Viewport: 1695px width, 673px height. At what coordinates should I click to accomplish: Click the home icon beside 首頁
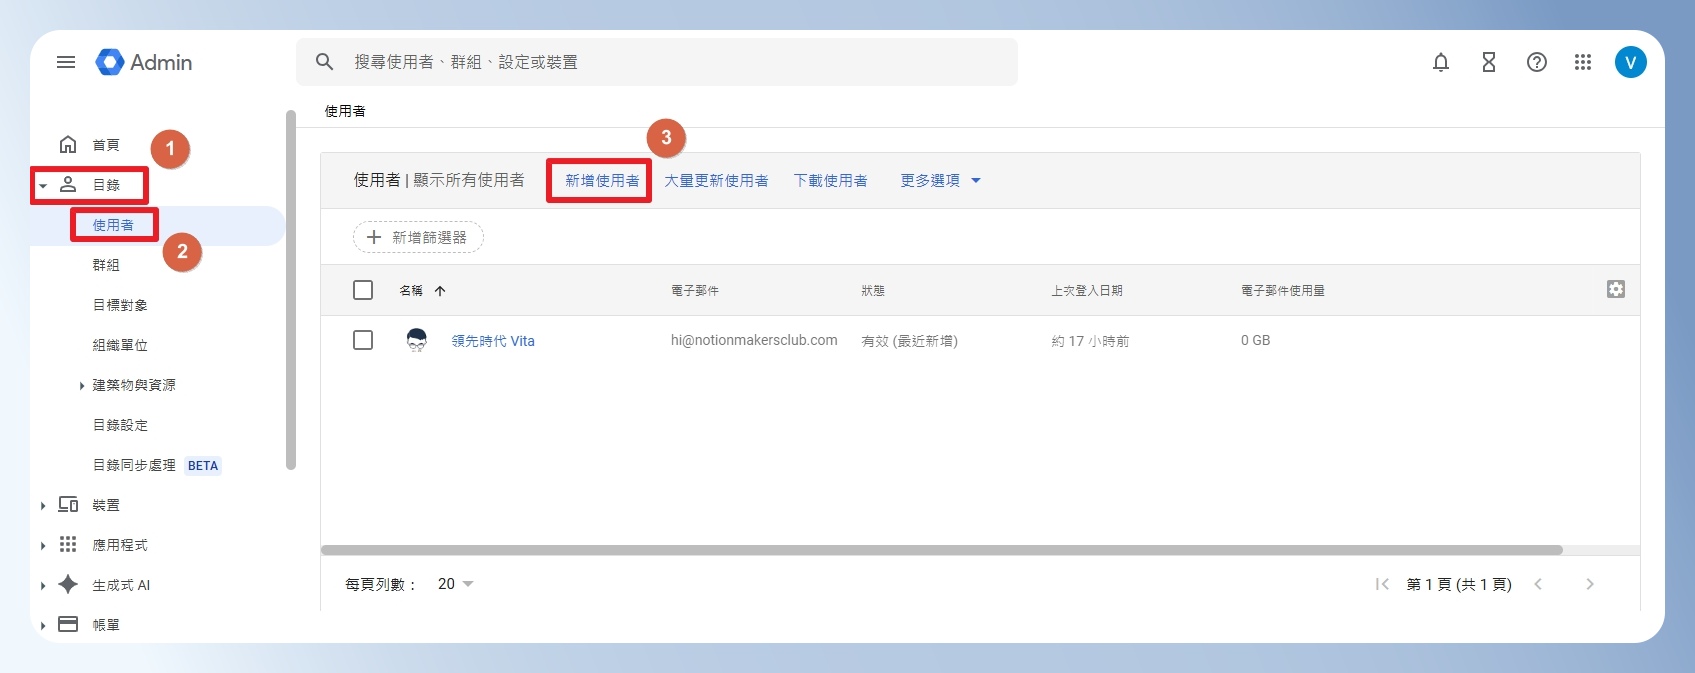click(68, 144)
